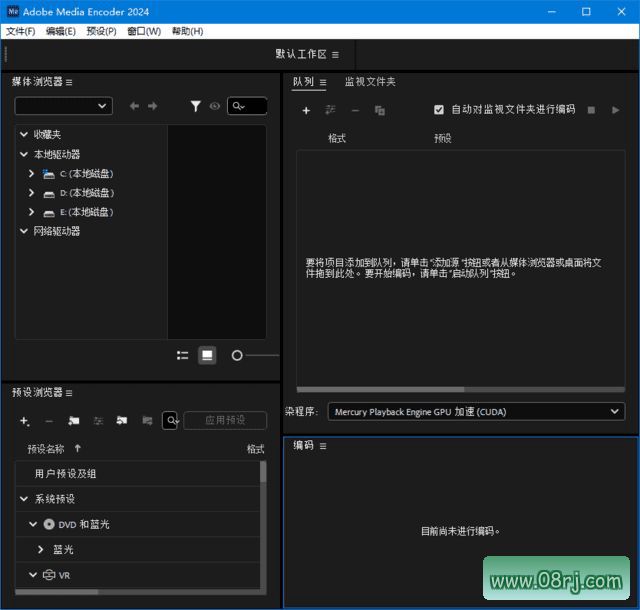Select the E: (本地磁盘) drive
The width and height of the screenshot is (640, 610).
[87, 212]
